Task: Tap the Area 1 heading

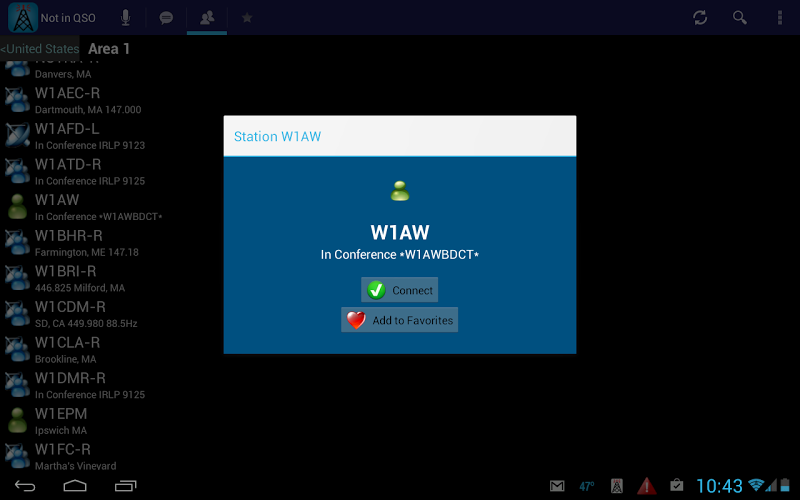Action: tap(109, 49)
